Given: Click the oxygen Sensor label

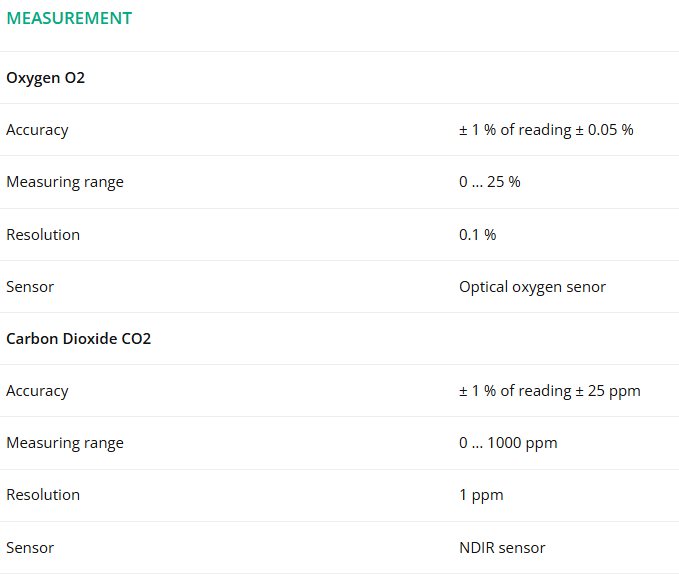Looking at the screenshot, I should pos(30,287).
